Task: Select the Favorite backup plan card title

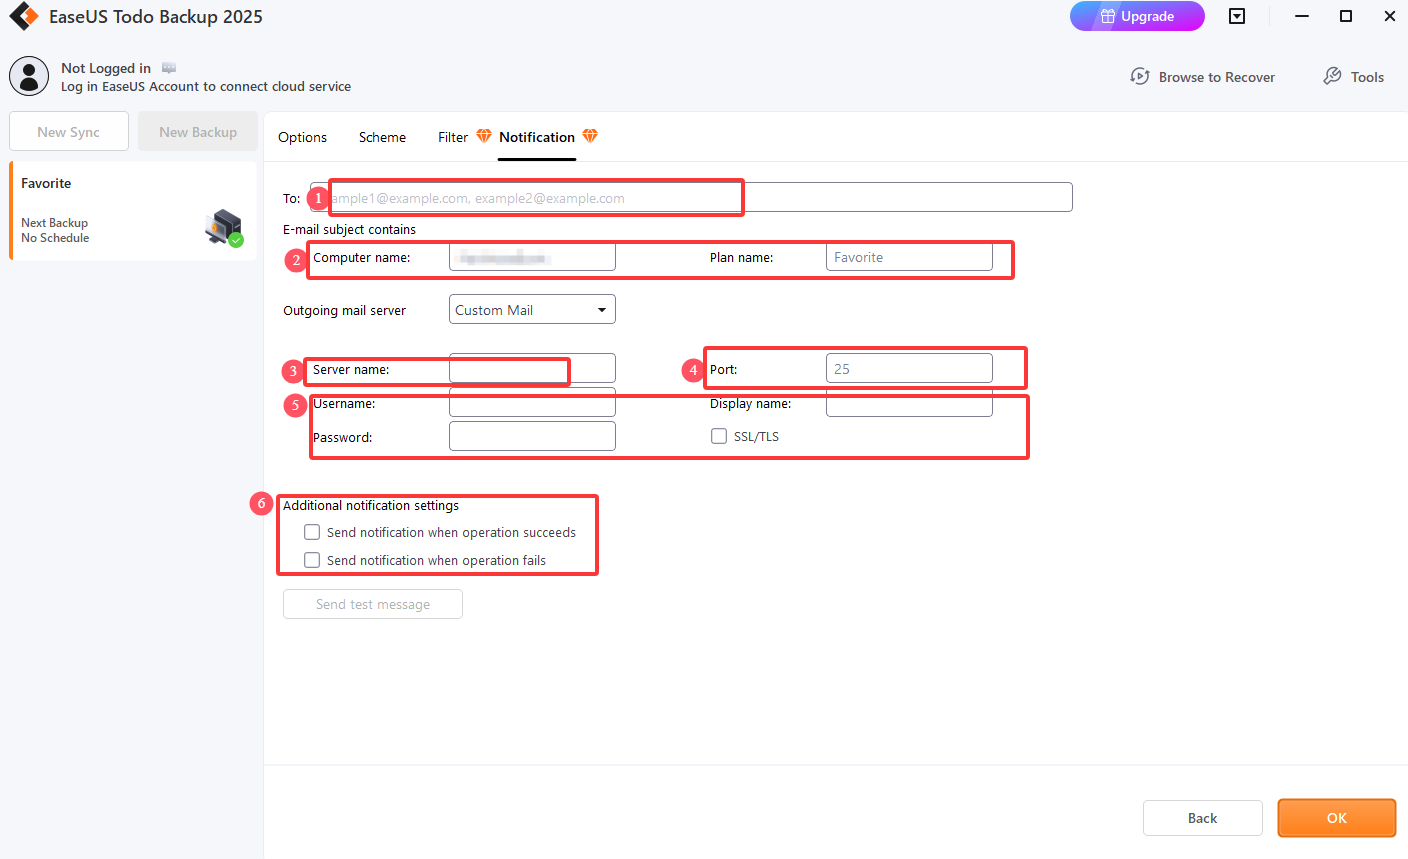Action: (x=46, y=183)
